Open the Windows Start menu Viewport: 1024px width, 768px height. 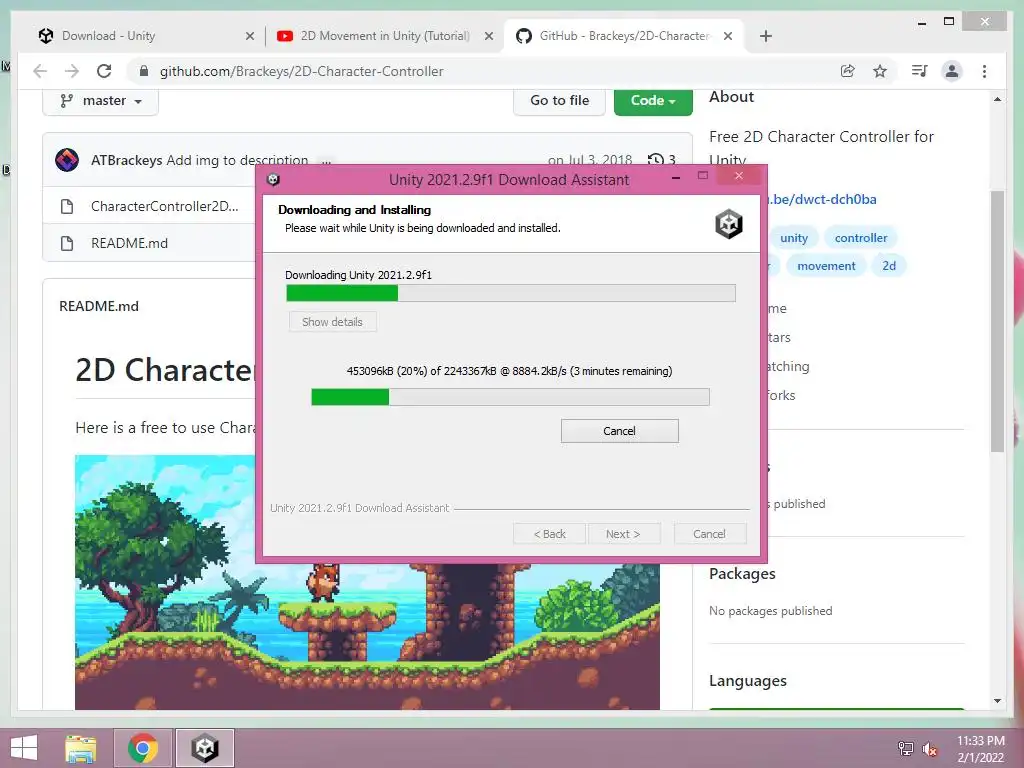point(24,748)
